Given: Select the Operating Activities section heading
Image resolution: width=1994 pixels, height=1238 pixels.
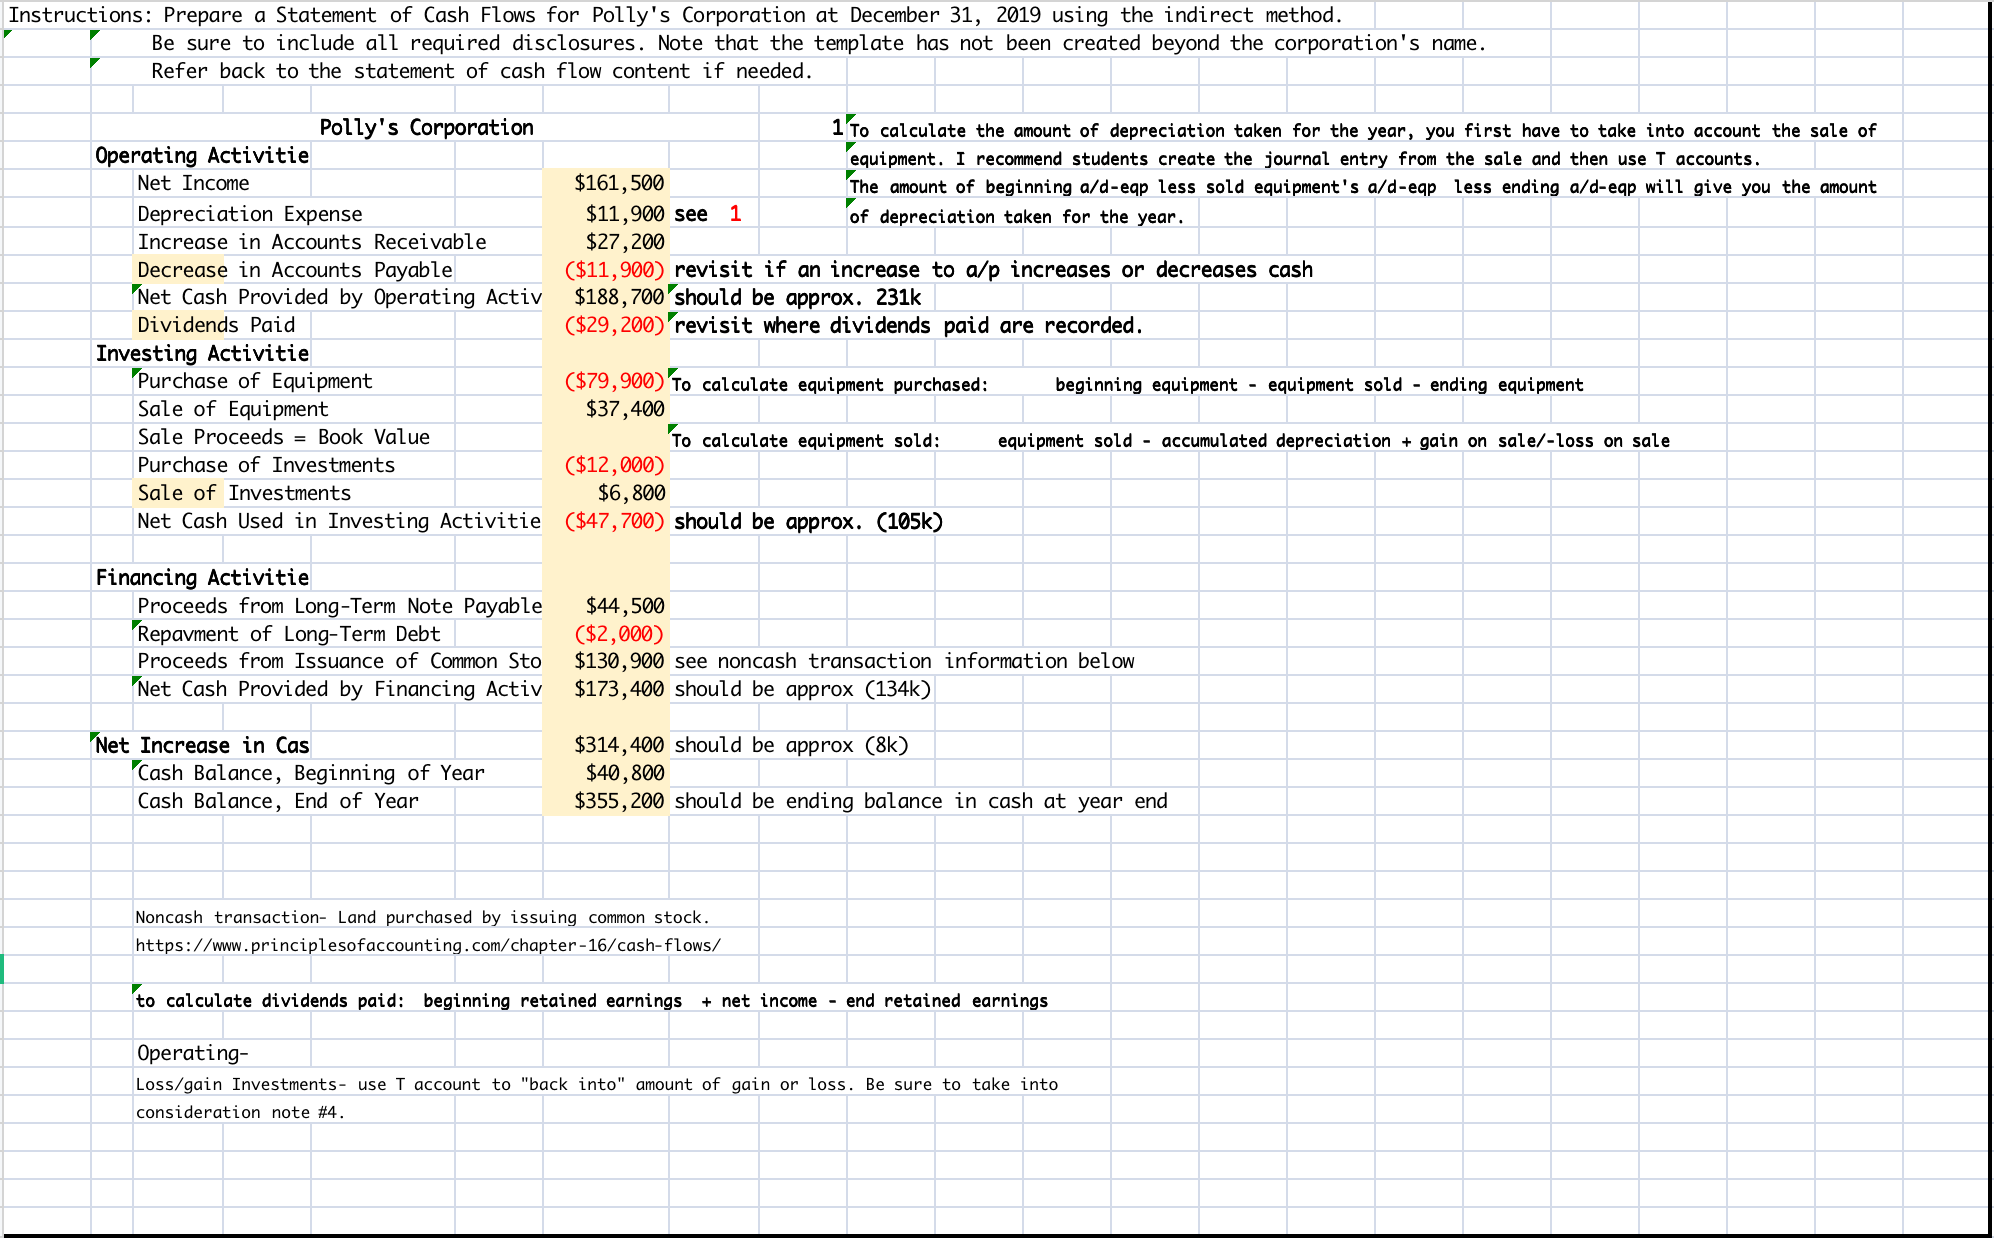Looking at the screenshot, I should point(200,155).
